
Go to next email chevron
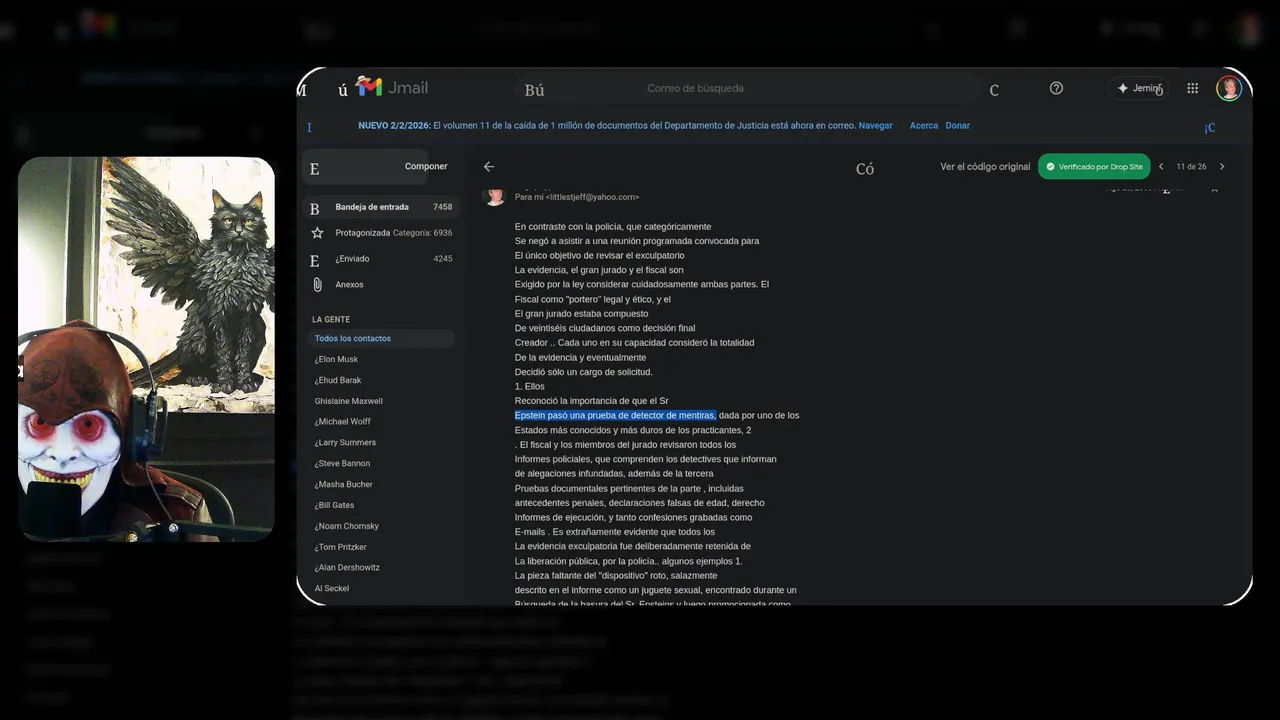[x=1221, y=167]
